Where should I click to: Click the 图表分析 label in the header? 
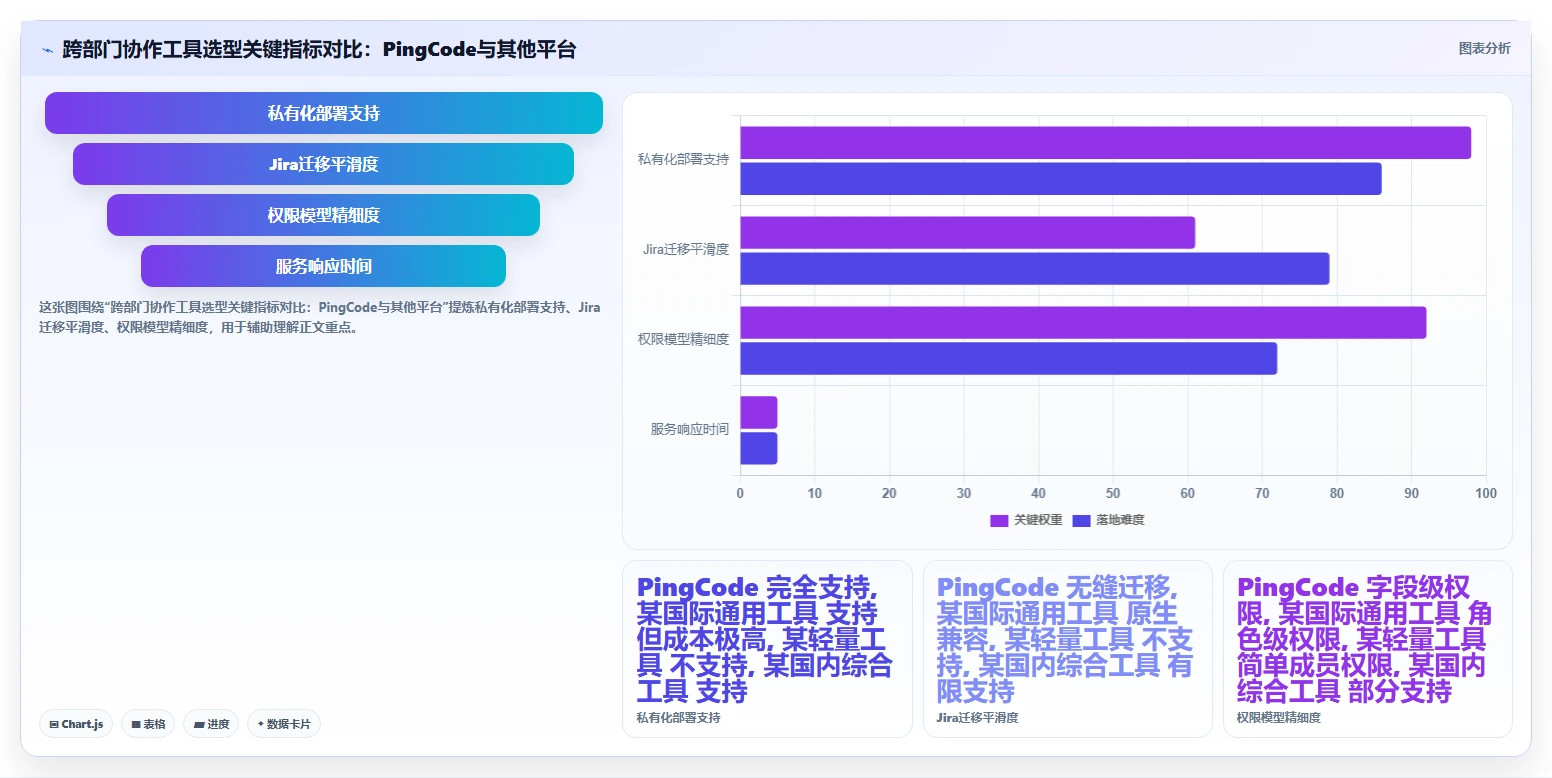[1484, 48]
